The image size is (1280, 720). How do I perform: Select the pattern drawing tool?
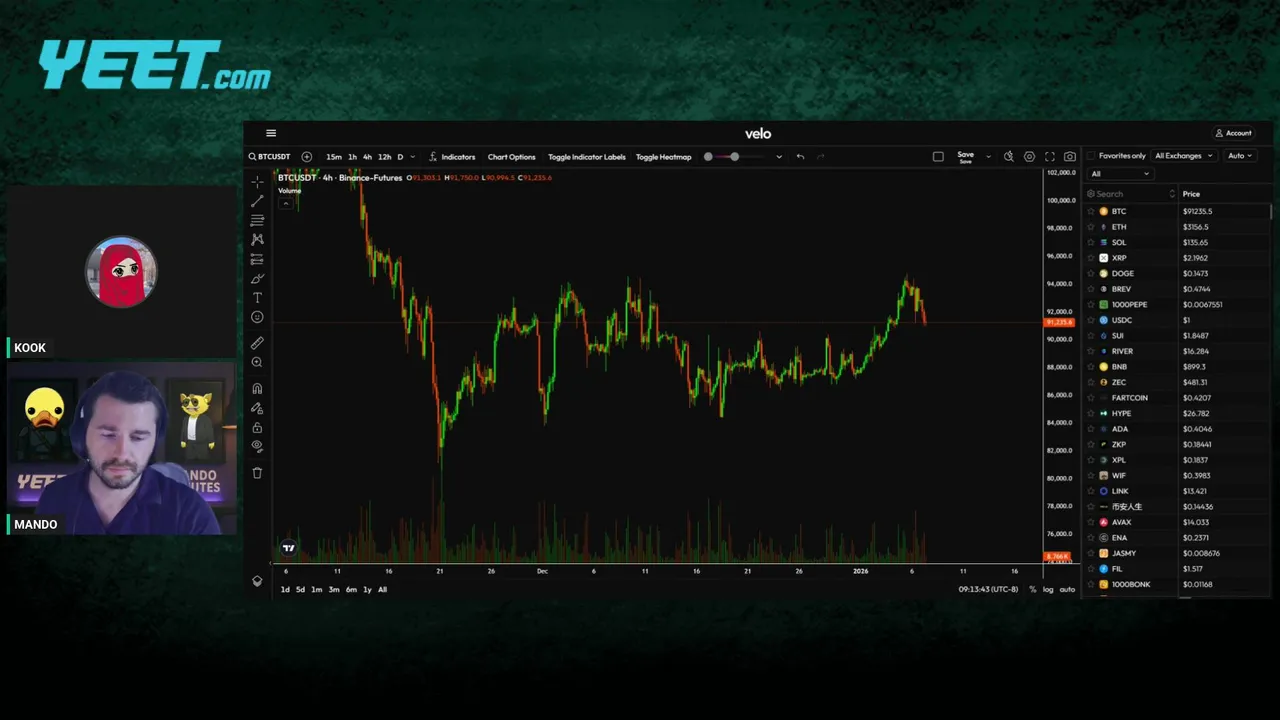(x=257, y=239)
